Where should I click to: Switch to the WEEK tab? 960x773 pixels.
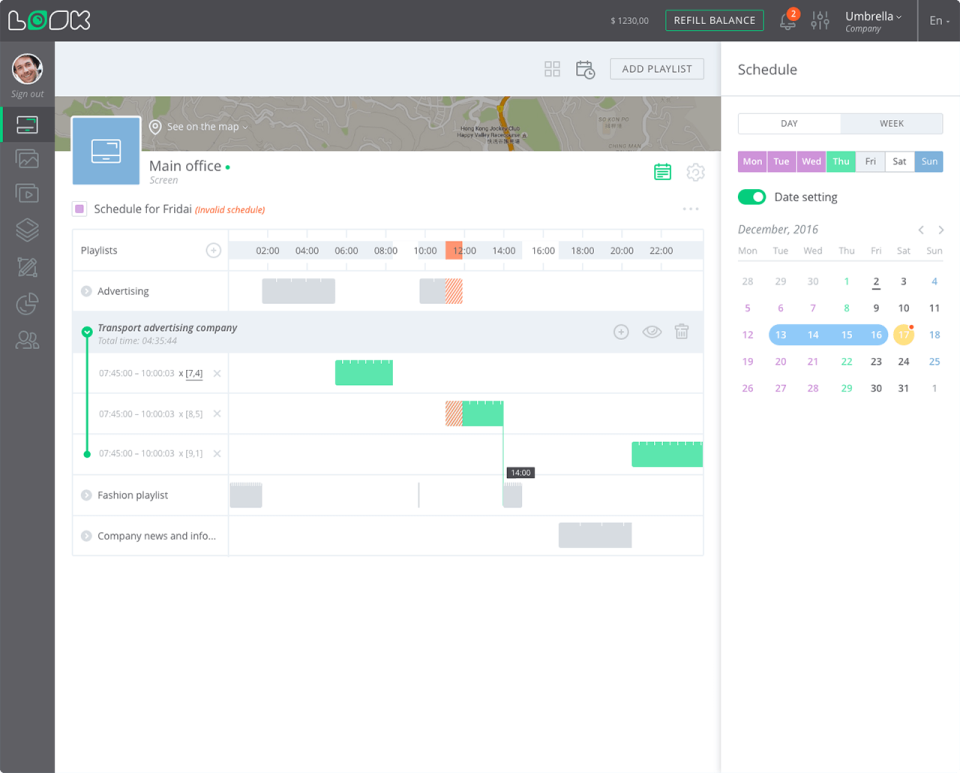pos(891,124)
